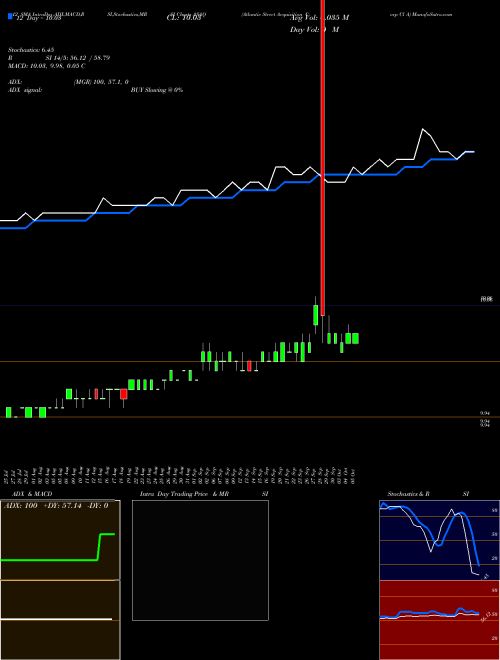Click the tall red volume spike bar
Viewport: 500px width, 660px height.
point(323,158)
